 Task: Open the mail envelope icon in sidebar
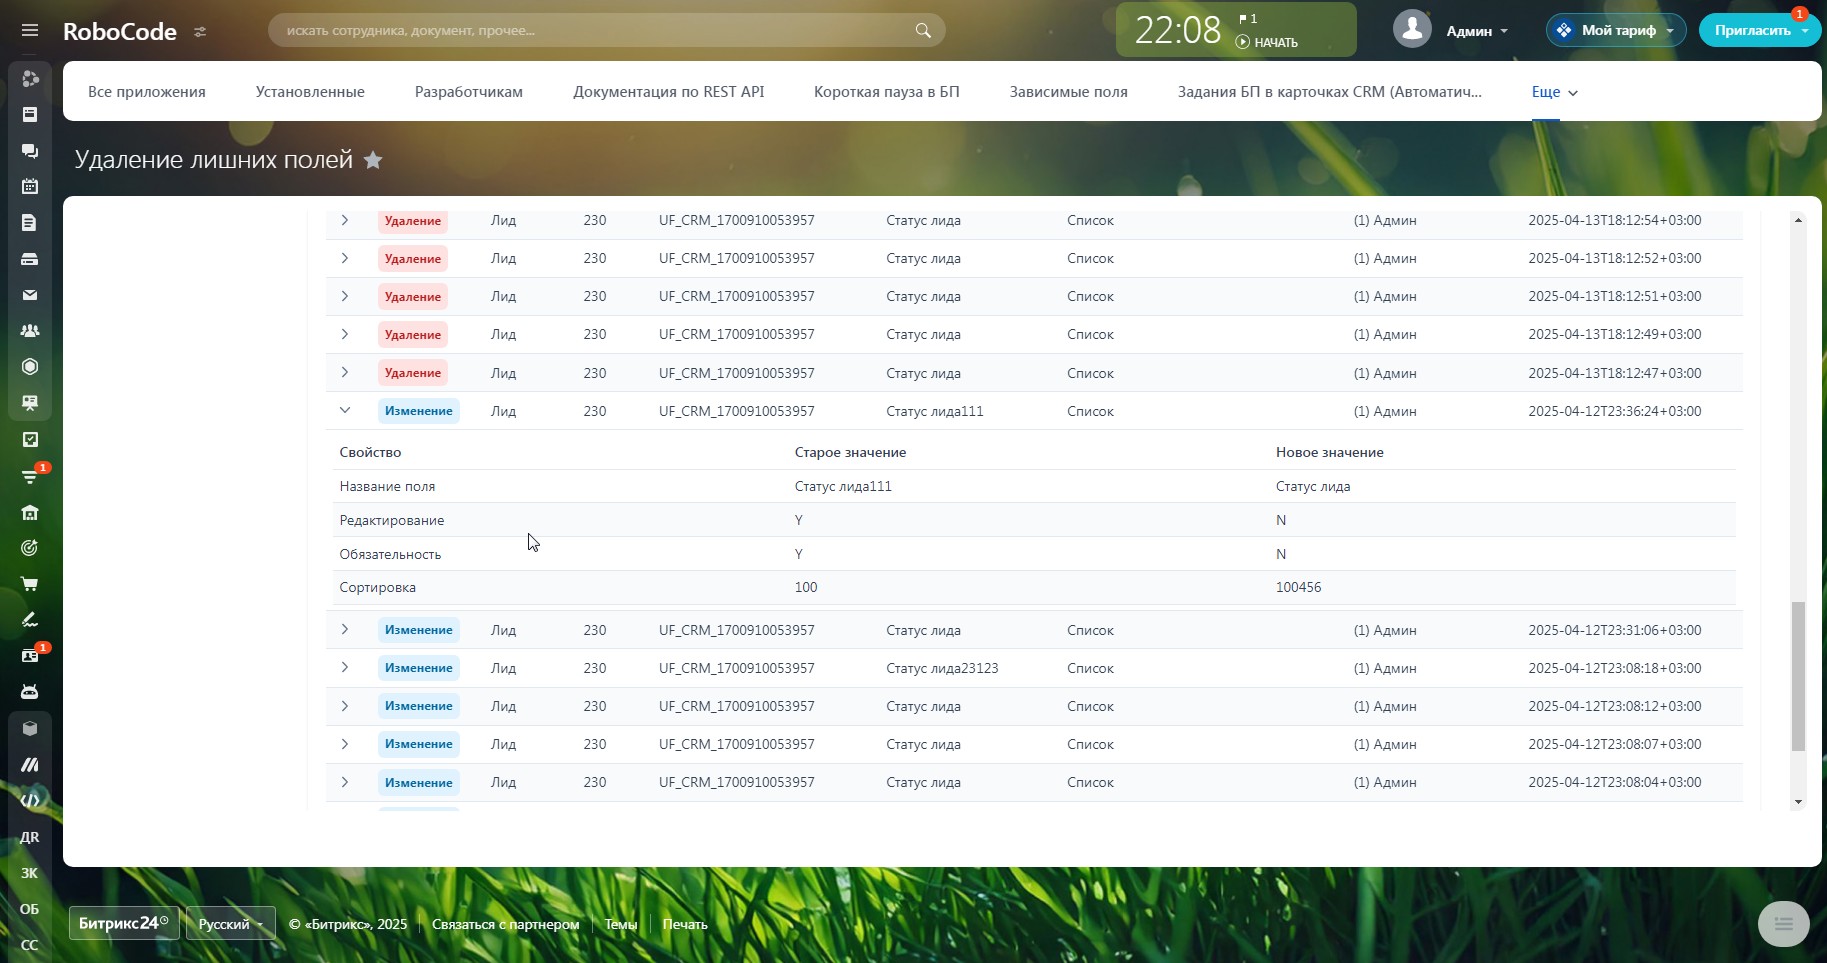(x=30, y=295)
